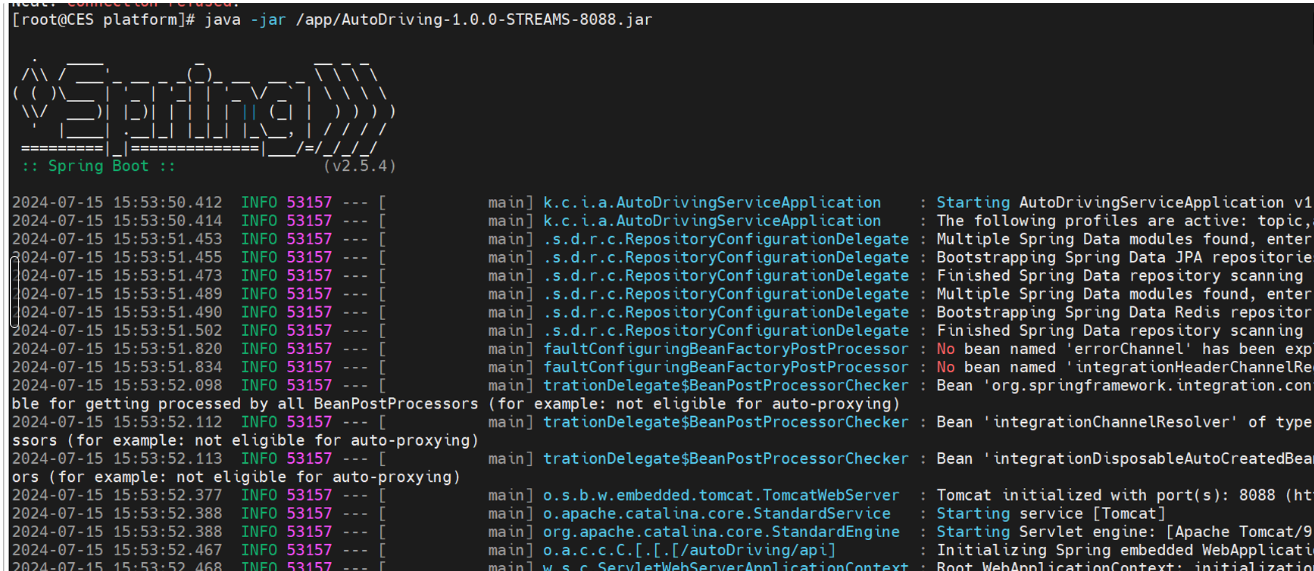
Task: Select the 'ble for getting processed by all BeanPostProcessors' line
Action: pos(456,403)
